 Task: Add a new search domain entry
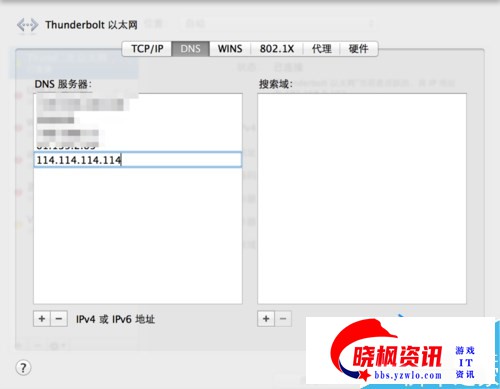tap(266, 319)
